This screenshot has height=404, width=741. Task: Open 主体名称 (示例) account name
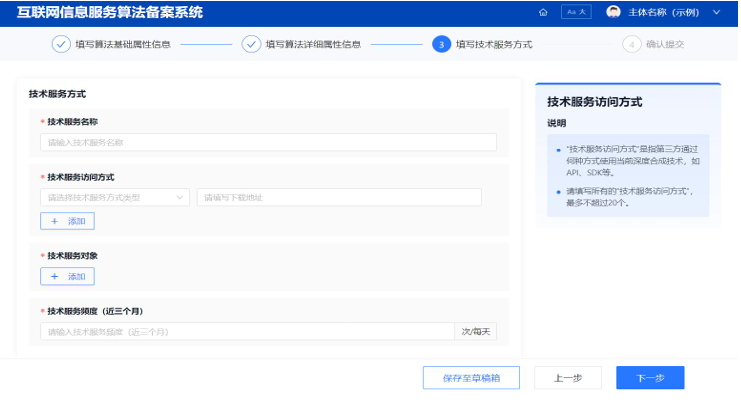pyautogui.click(x=663, y=12)
